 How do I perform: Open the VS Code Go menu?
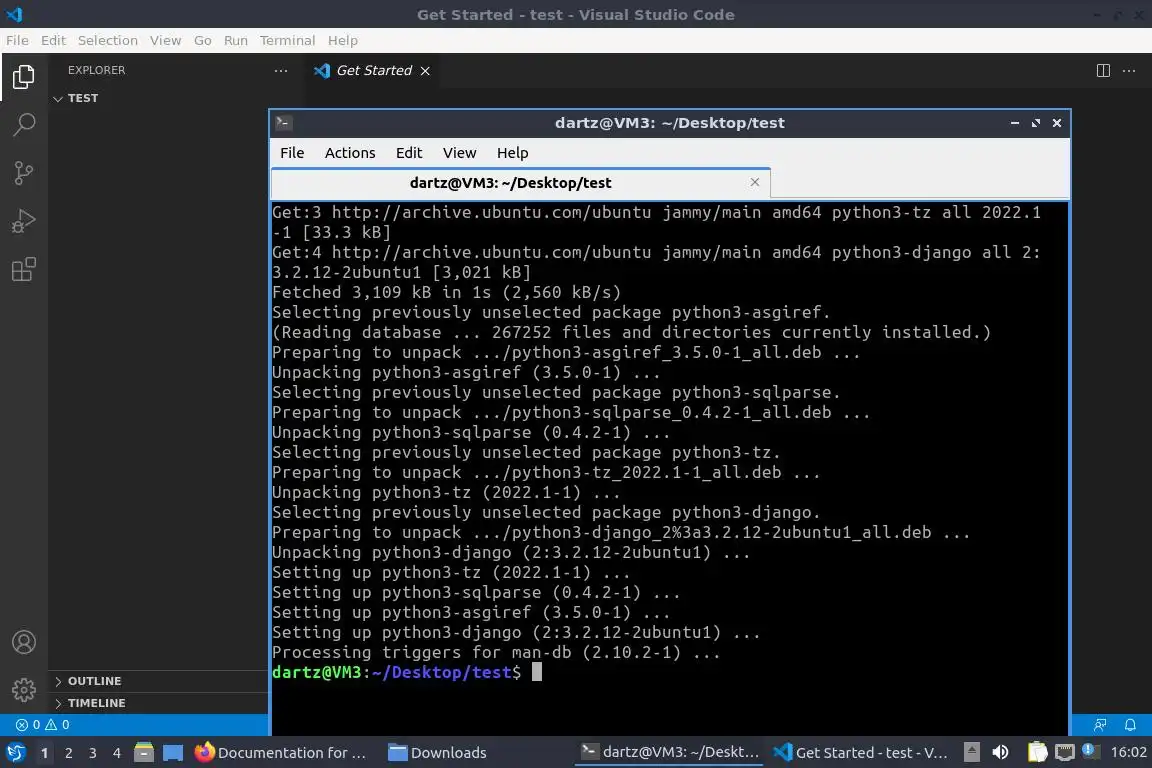[x=203, y=40]
